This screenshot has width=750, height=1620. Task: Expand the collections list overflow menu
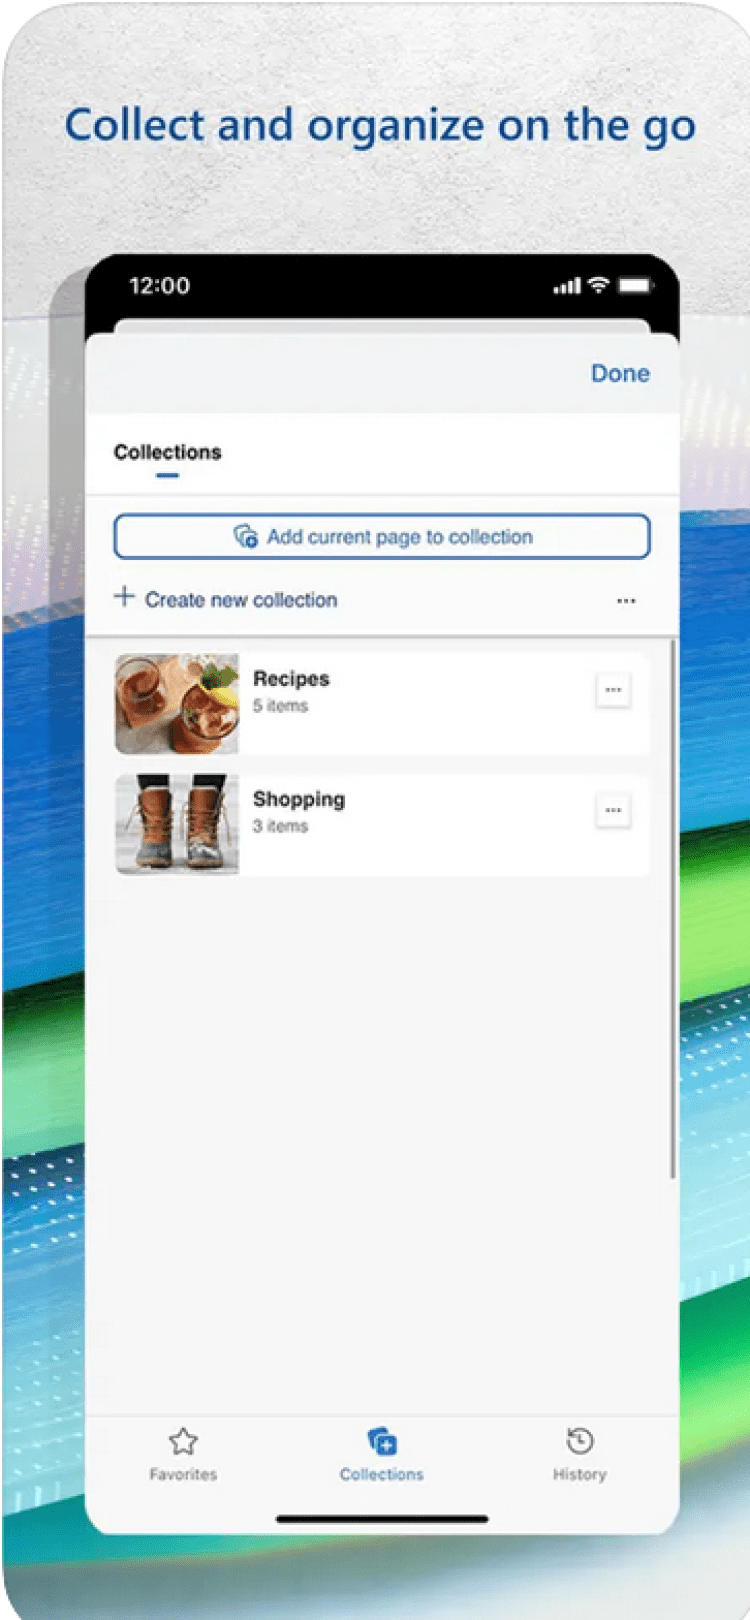[x=626, y=601]
